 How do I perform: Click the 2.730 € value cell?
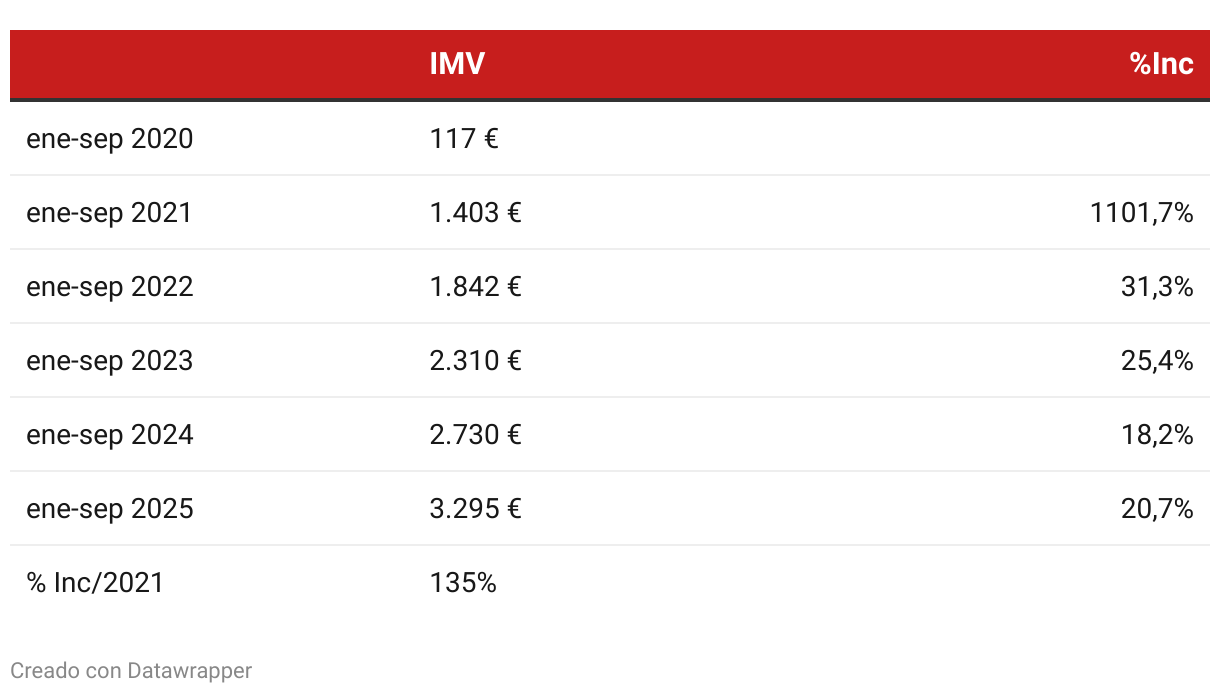click(476, 434)
